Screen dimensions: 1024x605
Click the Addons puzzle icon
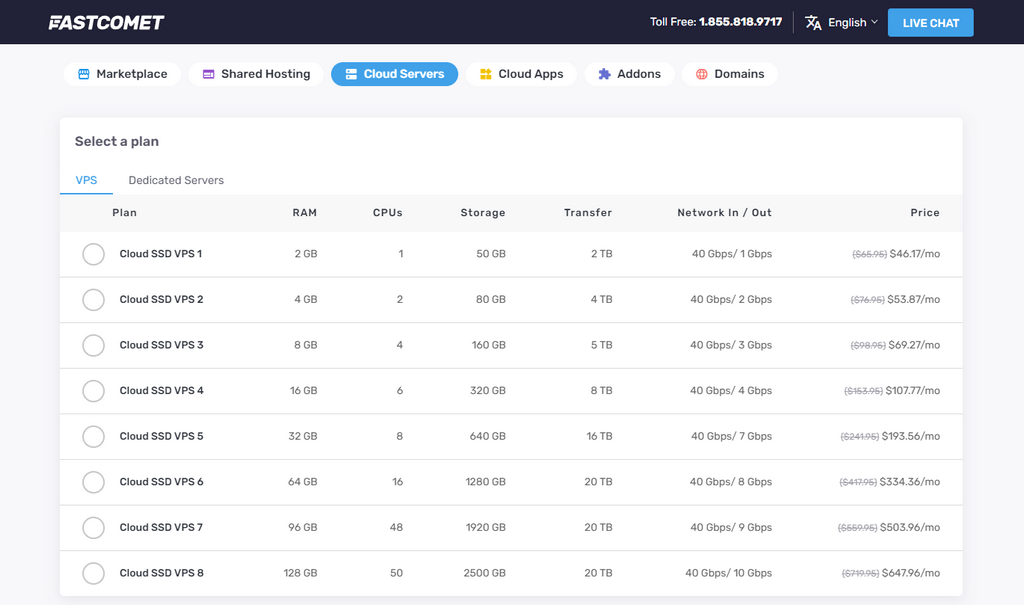point(604,73)
